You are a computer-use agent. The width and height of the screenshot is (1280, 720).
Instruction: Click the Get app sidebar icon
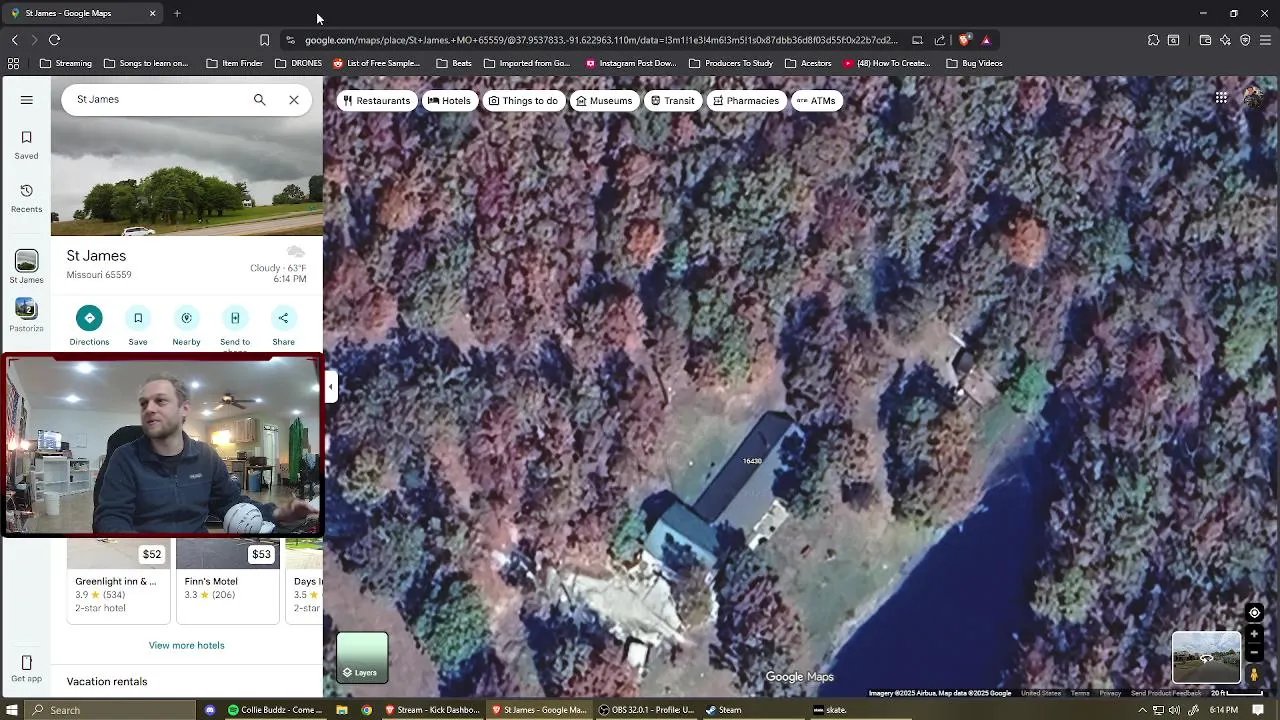pyautogui.click(x=27, y=669)
